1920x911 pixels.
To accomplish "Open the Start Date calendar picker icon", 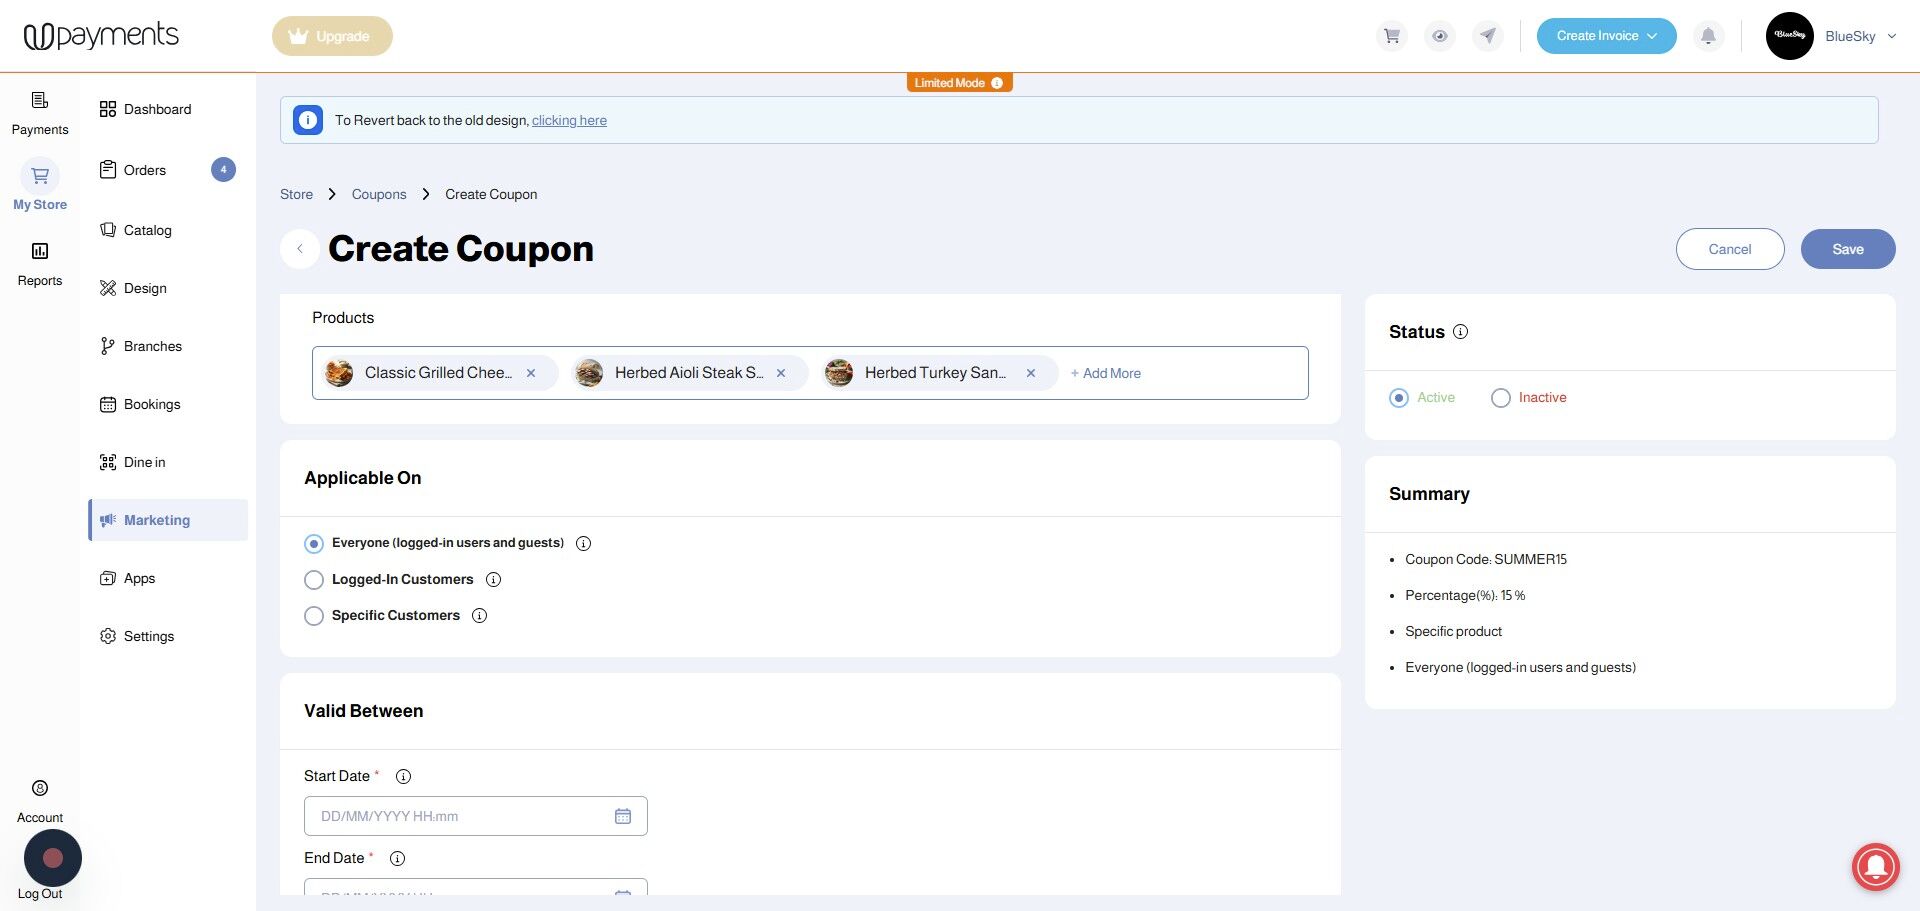I will pos(623,816).
